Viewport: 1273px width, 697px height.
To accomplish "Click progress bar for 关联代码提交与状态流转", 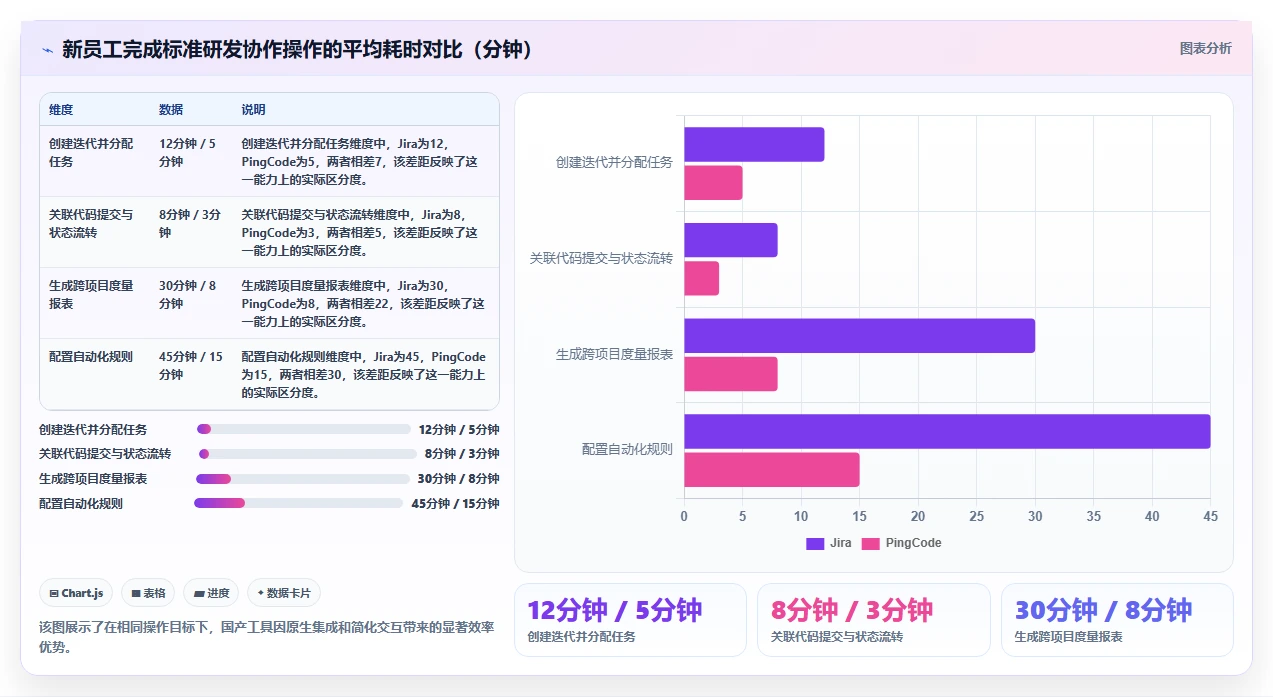I will tap(307, 454).
